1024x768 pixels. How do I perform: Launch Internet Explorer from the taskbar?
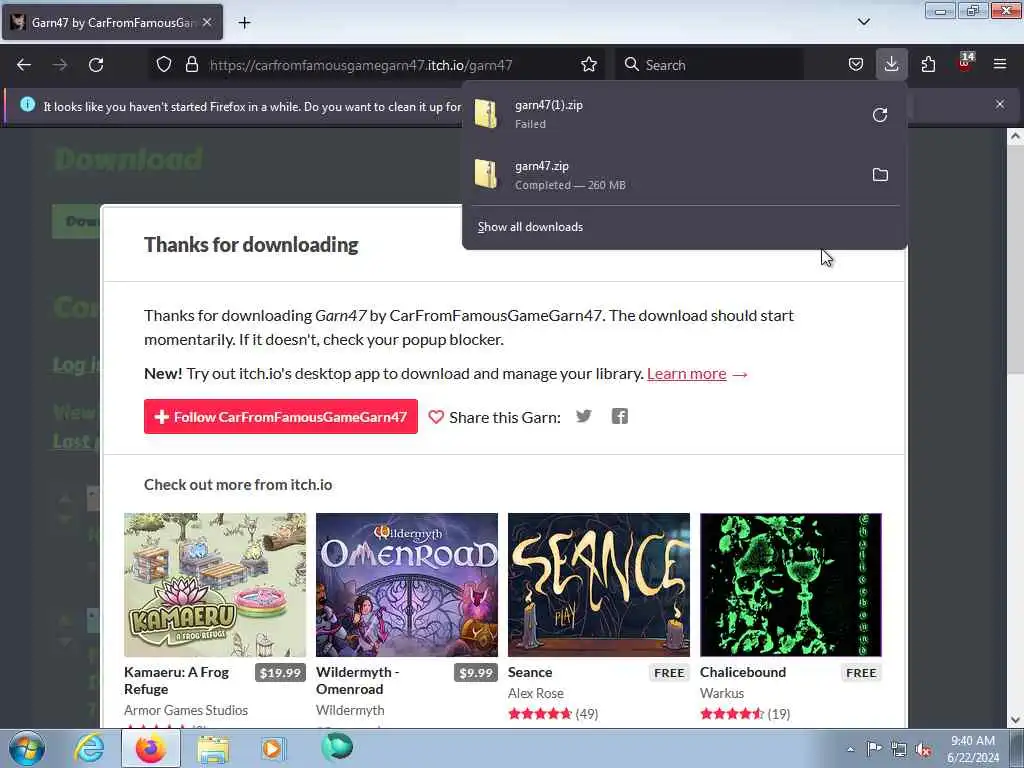pos(89,748)
